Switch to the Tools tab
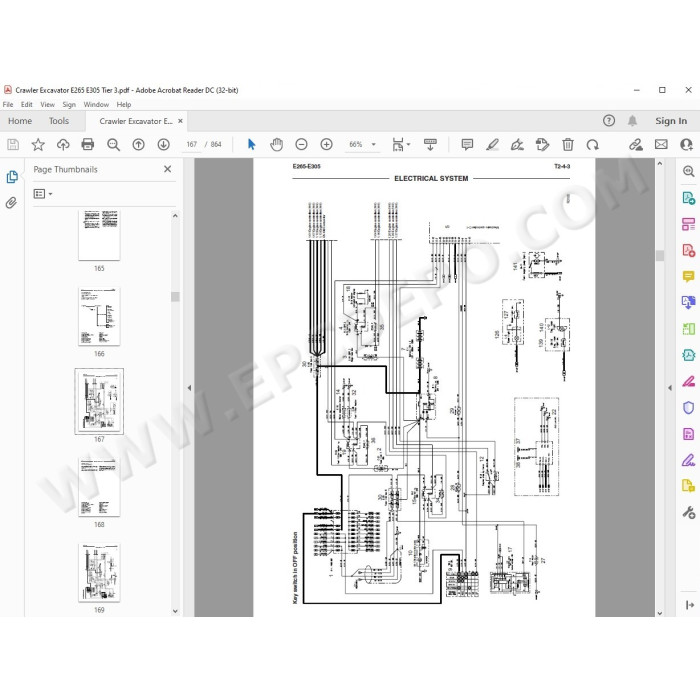 59,121
